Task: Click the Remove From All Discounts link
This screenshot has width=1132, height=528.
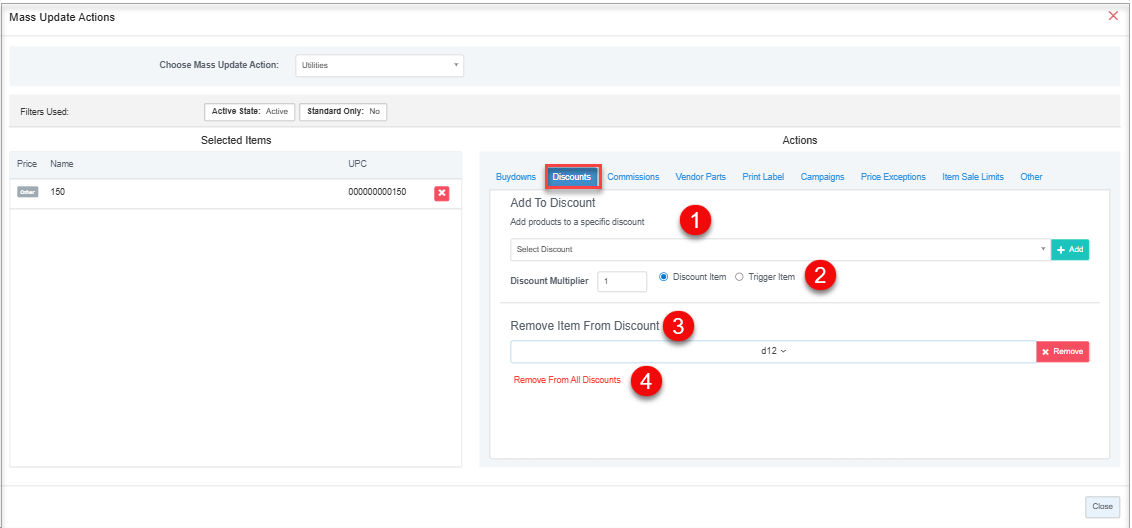Action: (x=567, y=380)
